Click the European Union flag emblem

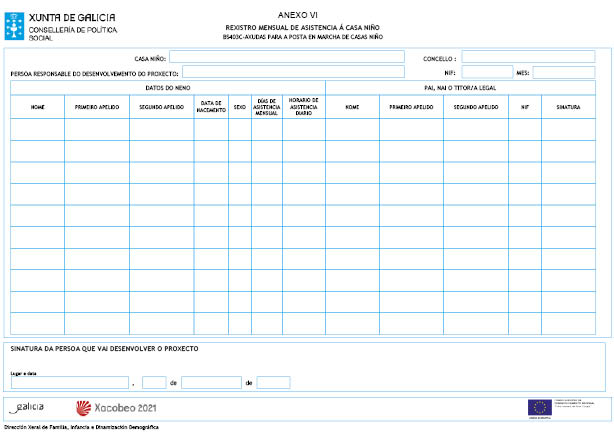point(540,406)
